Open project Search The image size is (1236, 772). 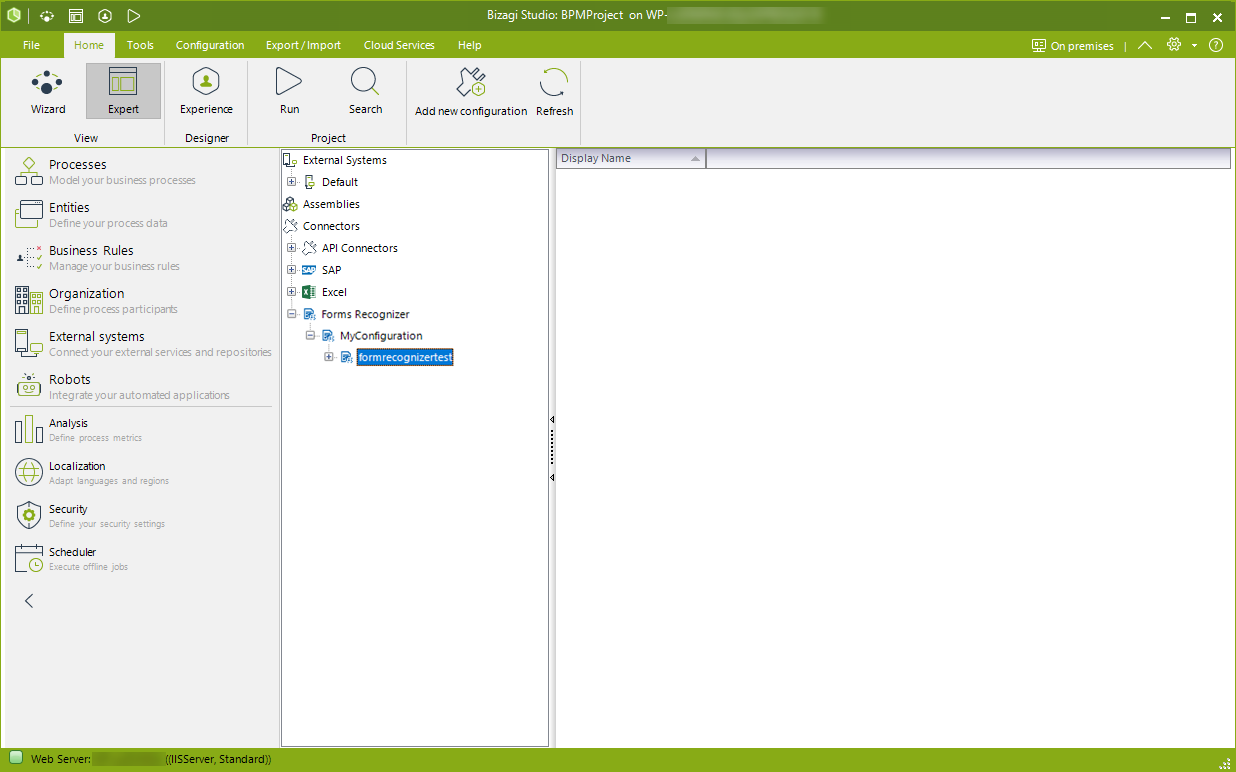[365, 91]
